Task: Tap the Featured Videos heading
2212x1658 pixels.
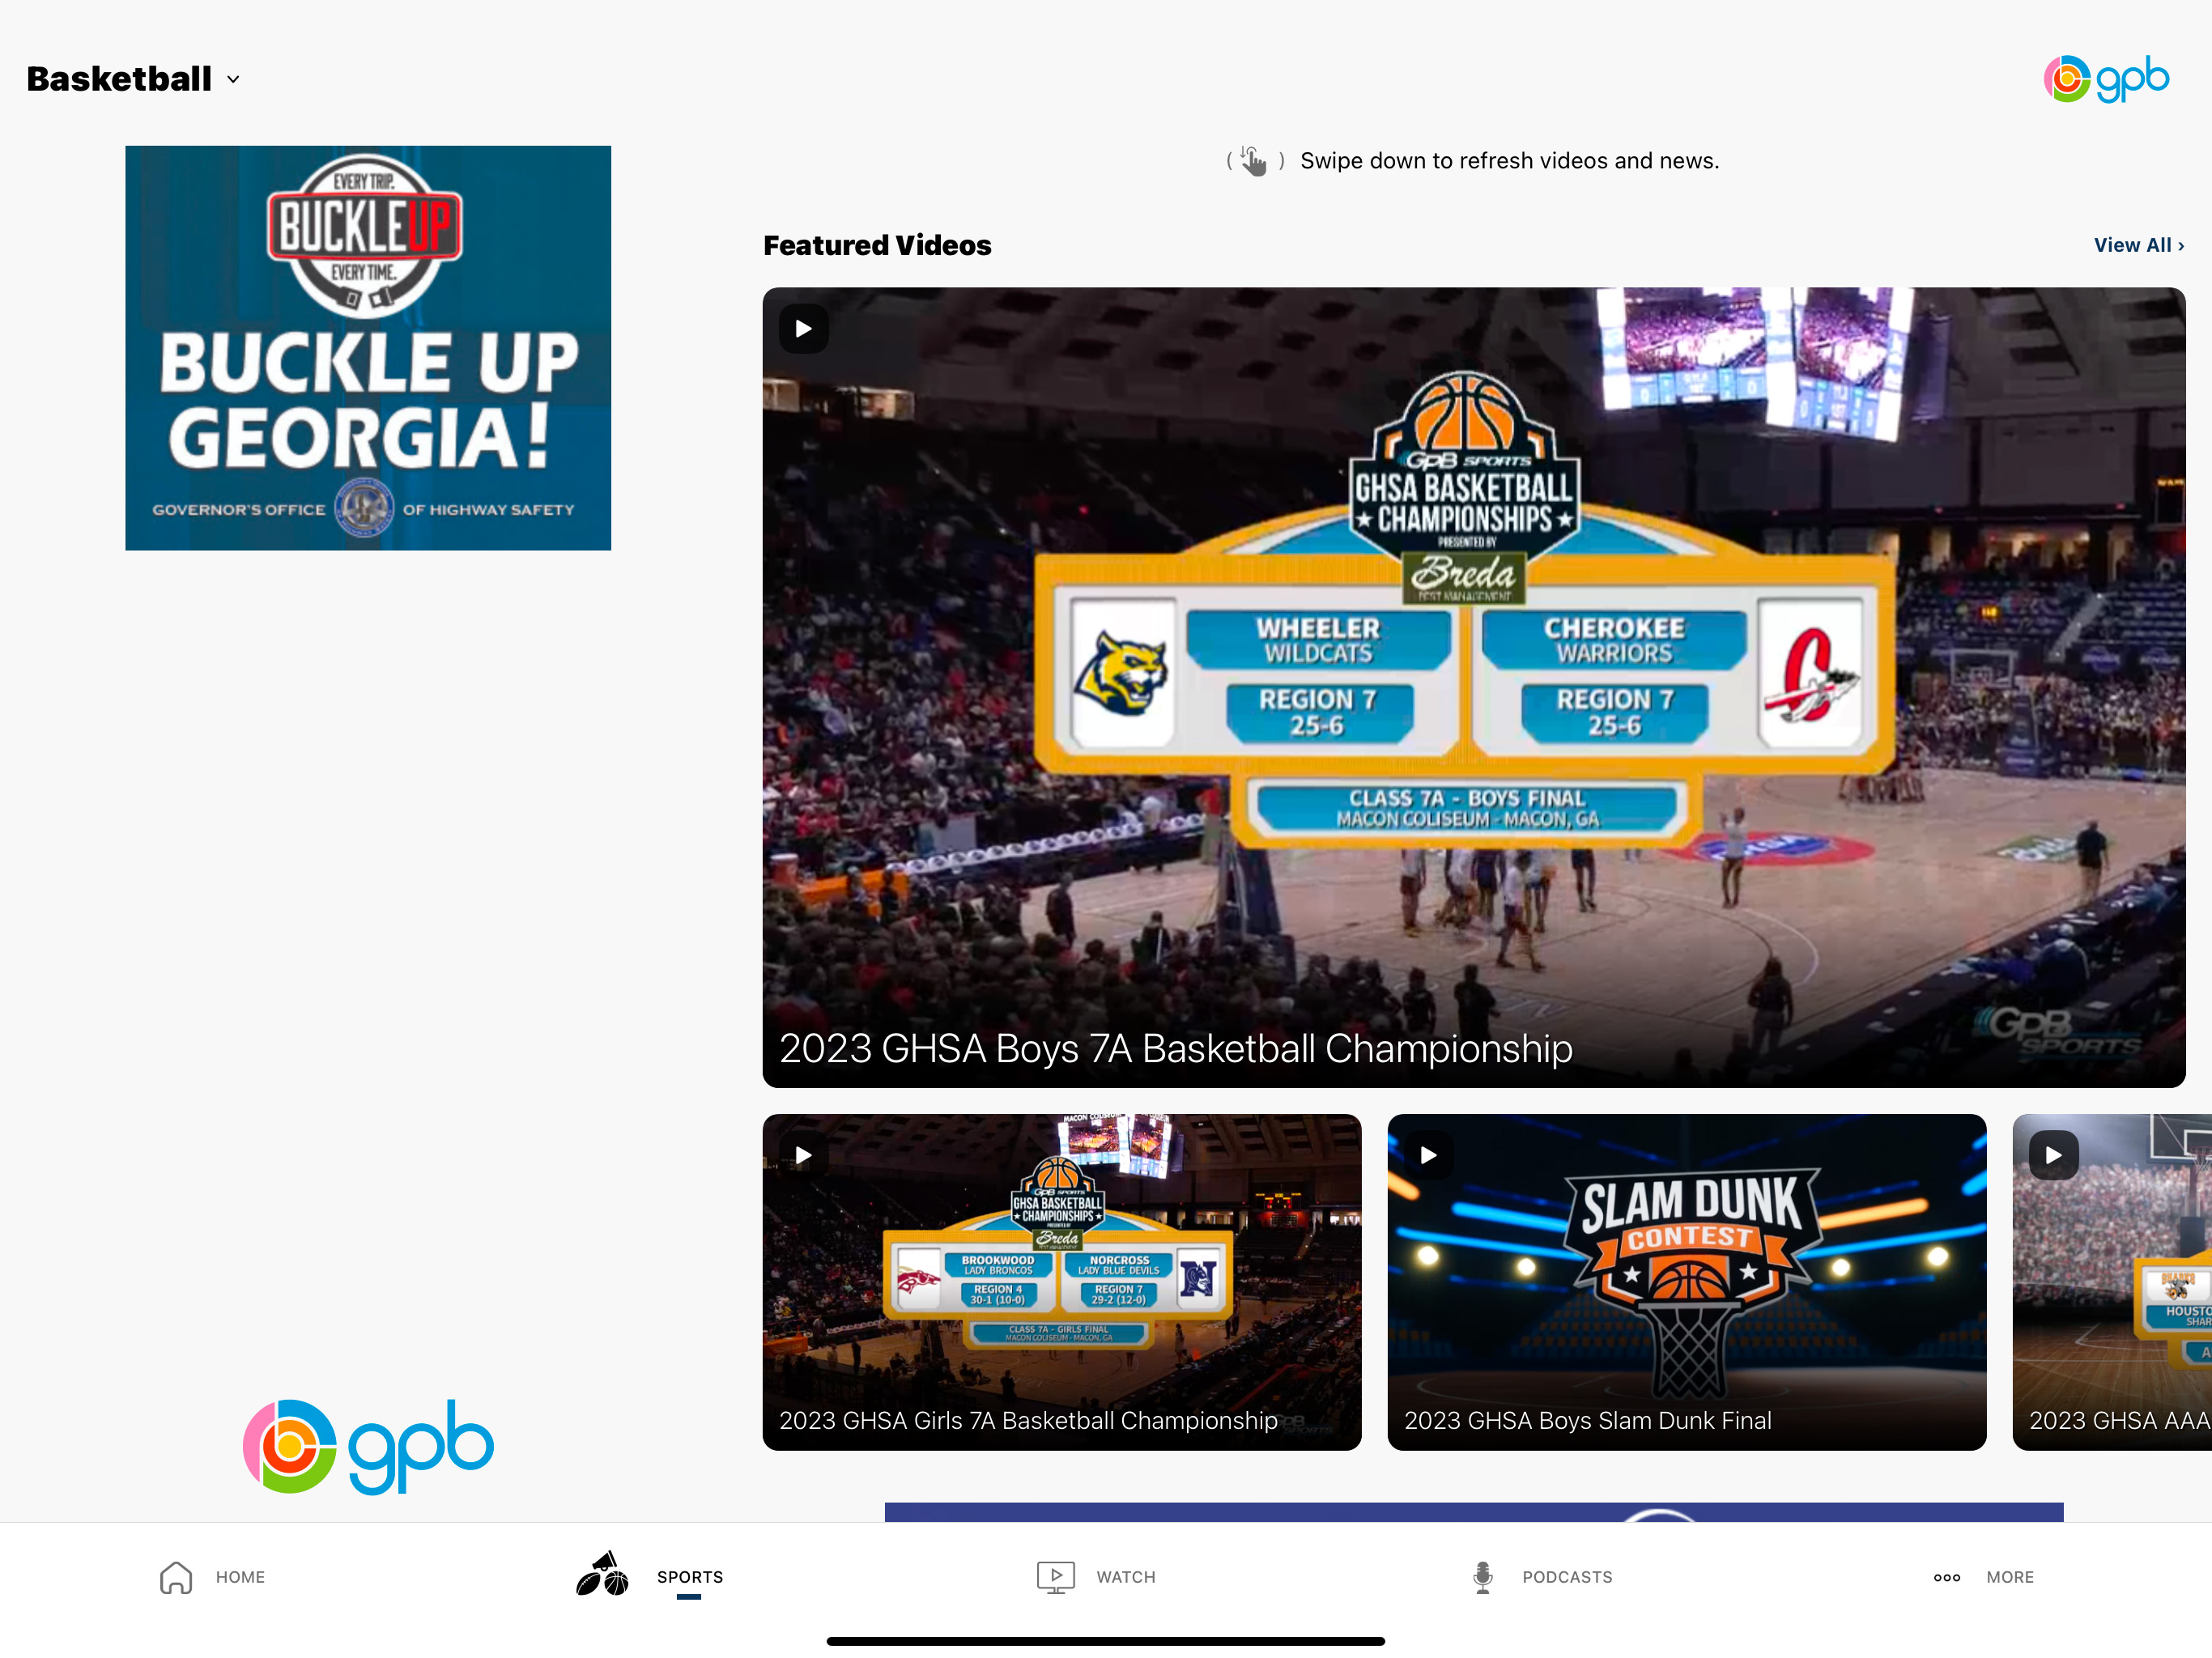Action: (877, 245)
